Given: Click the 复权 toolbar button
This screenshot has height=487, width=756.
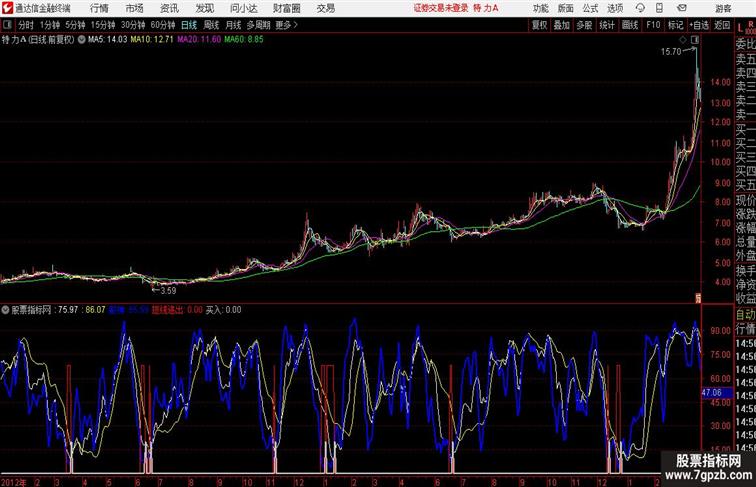Looking at the screenshot, I should (540, 25).
